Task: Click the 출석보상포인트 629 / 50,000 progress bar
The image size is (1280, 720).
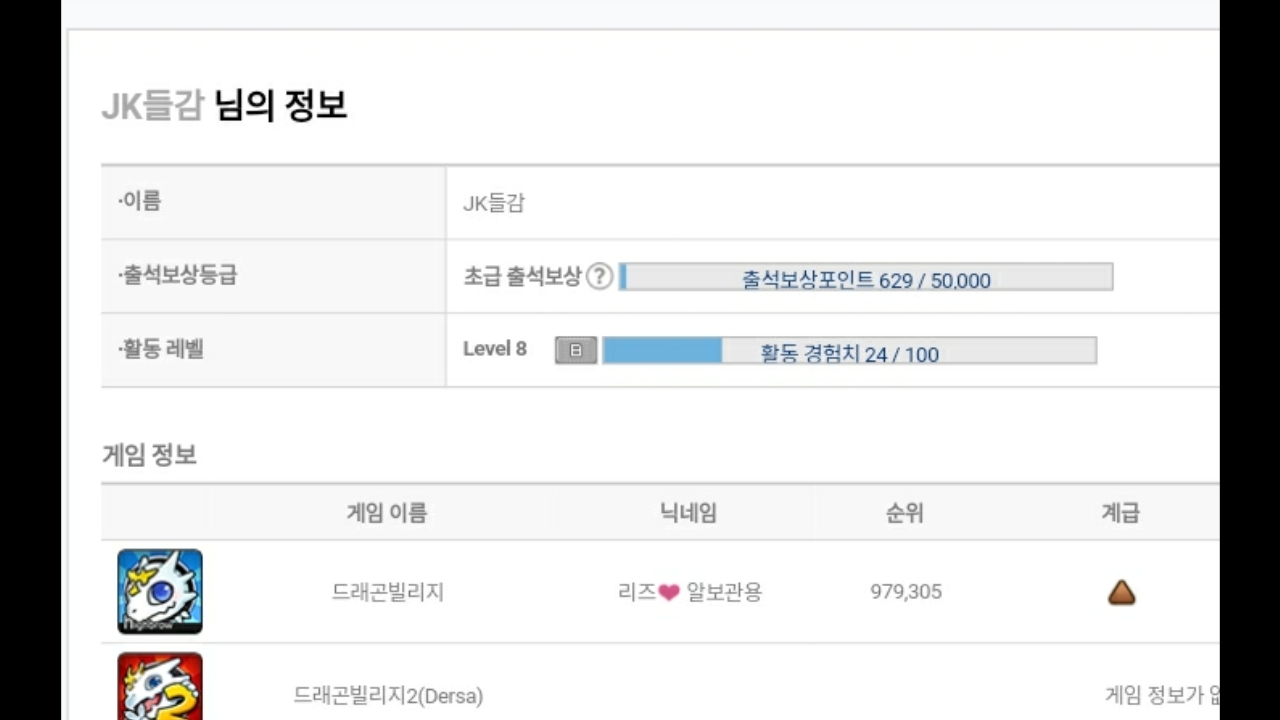Action: [866, 277]
